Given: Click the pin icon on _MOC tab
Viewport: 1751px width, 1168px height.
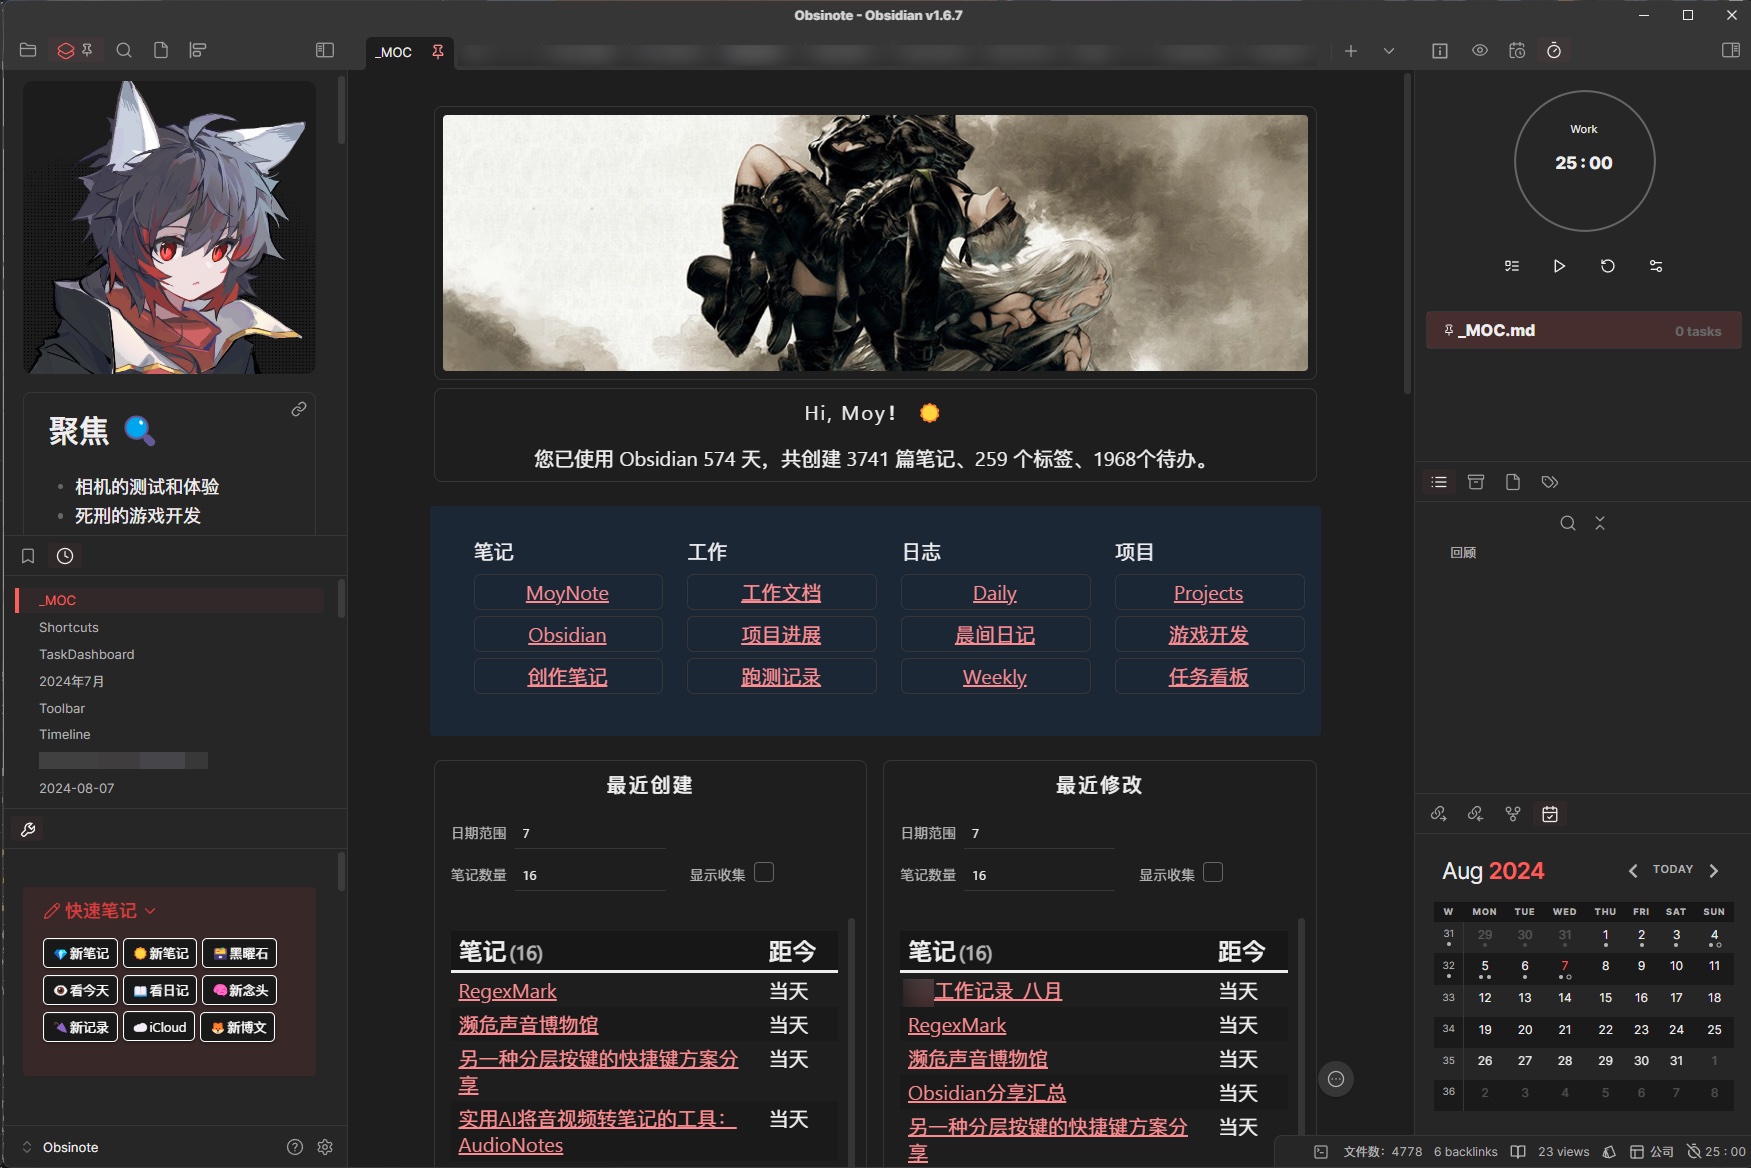Looking at the screenshot, I should 437,51.
